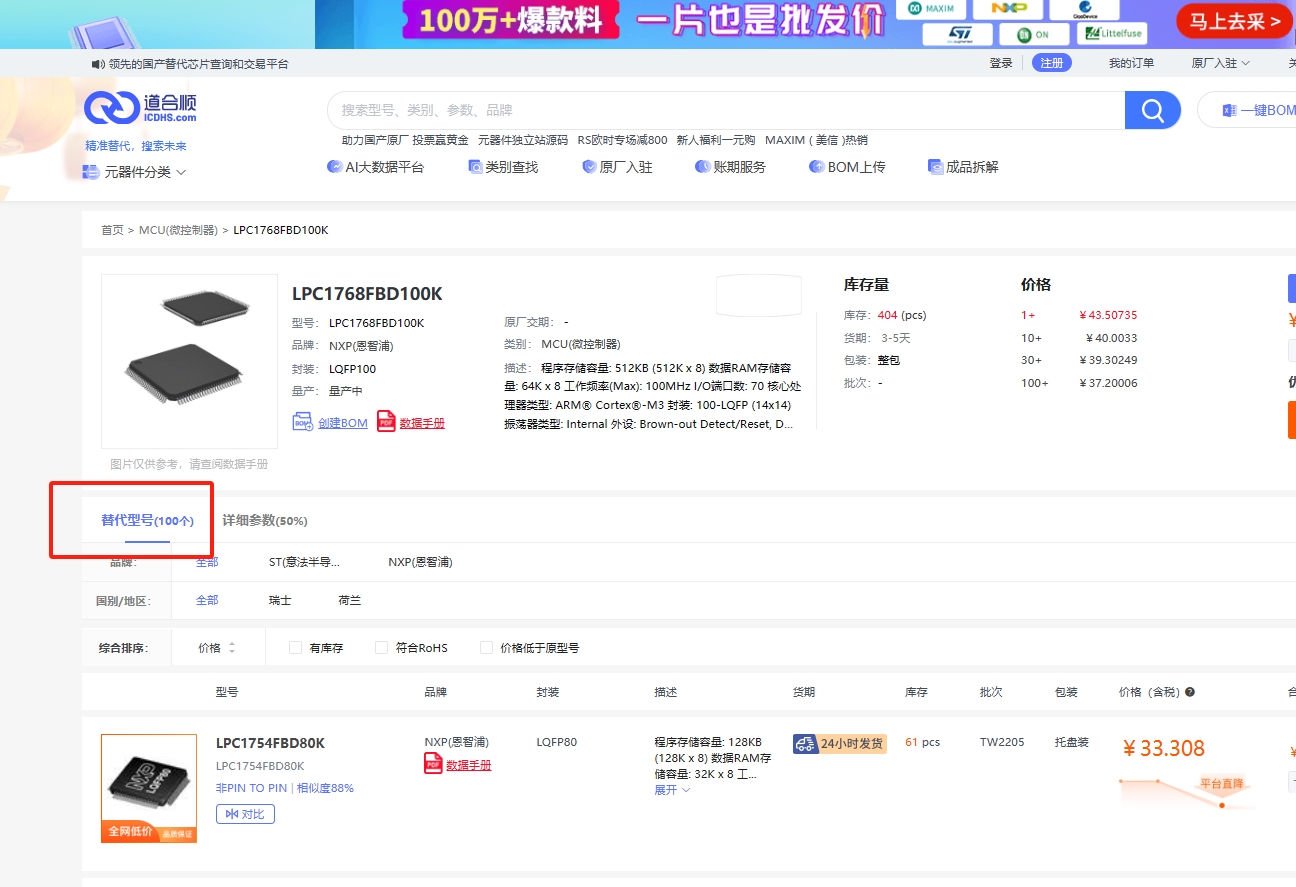Image resolution: width=1296 pixels, height=887 pixels.
Task: Click hot search 新人福利一元购
Action: click(716, 140)
